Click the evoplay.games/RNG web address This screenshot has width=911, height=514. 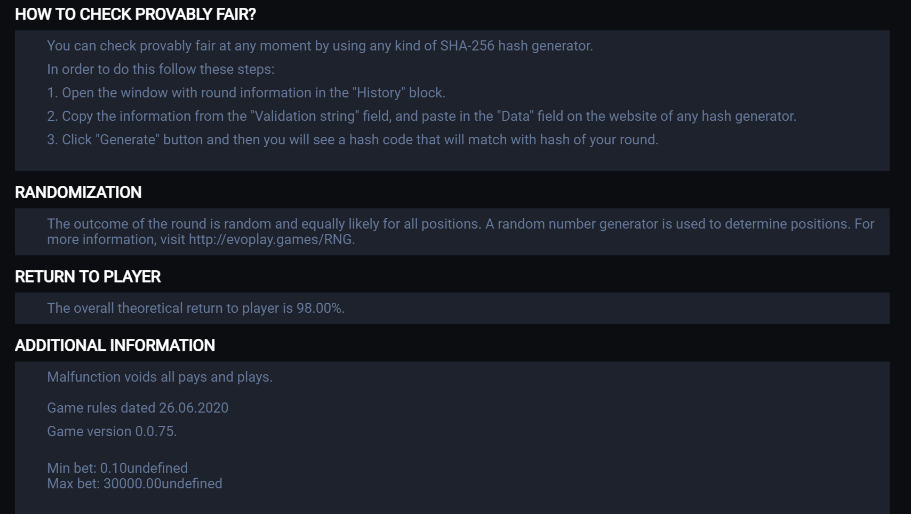point(271,240)
